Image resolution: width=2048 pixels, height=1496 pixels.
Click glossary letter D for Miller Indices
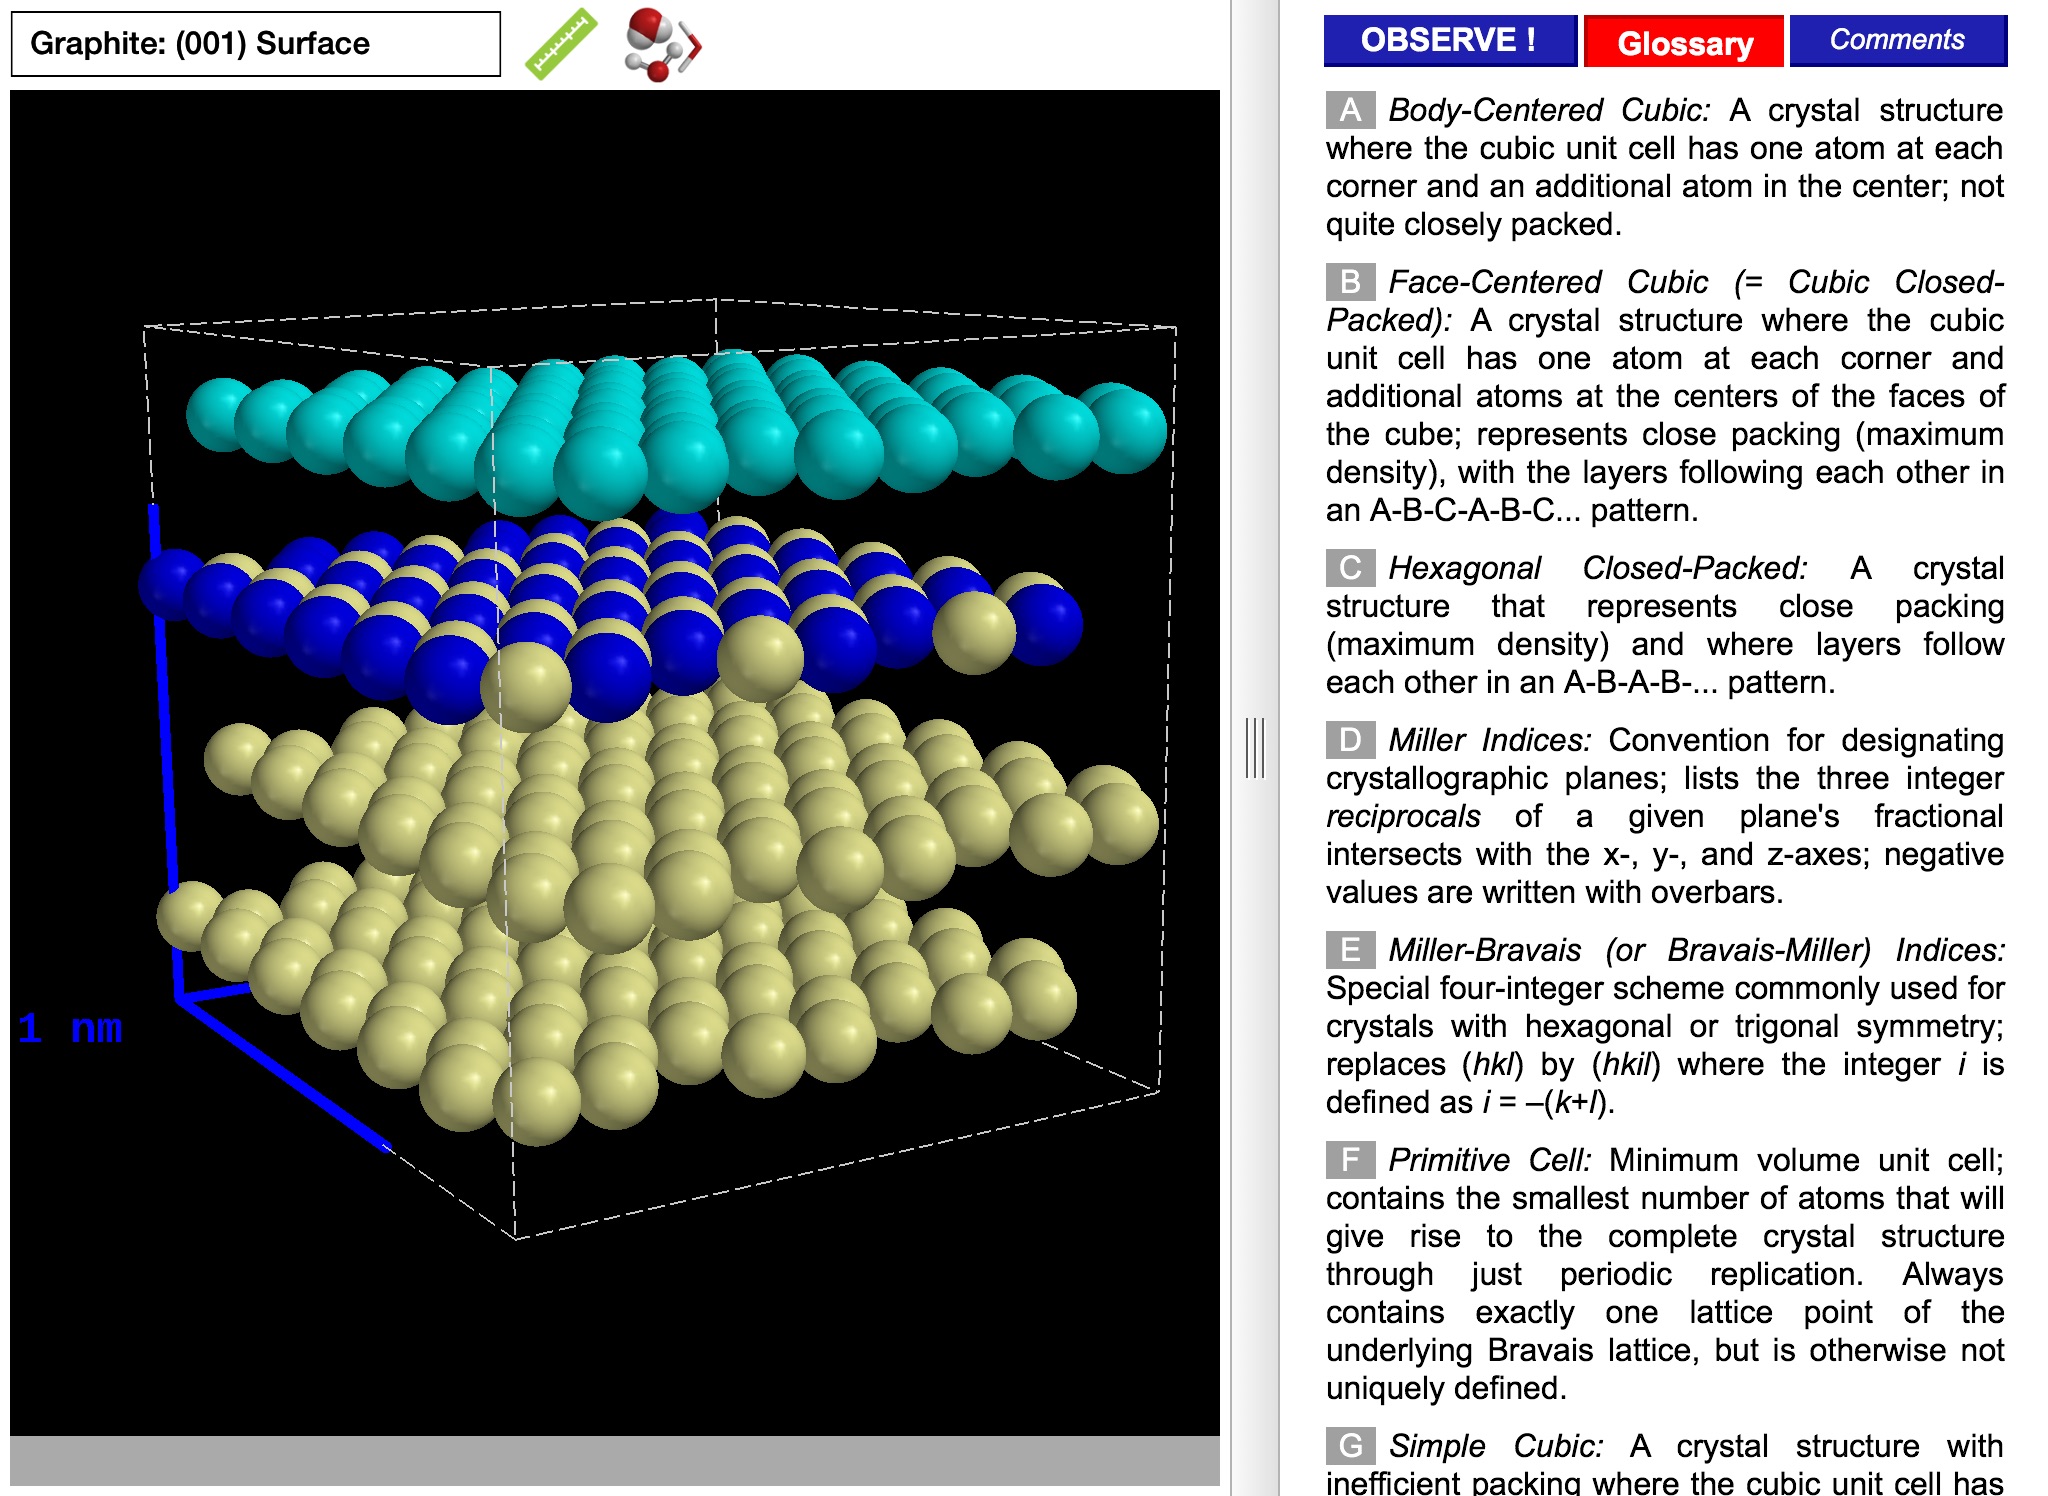(1350, 740)
